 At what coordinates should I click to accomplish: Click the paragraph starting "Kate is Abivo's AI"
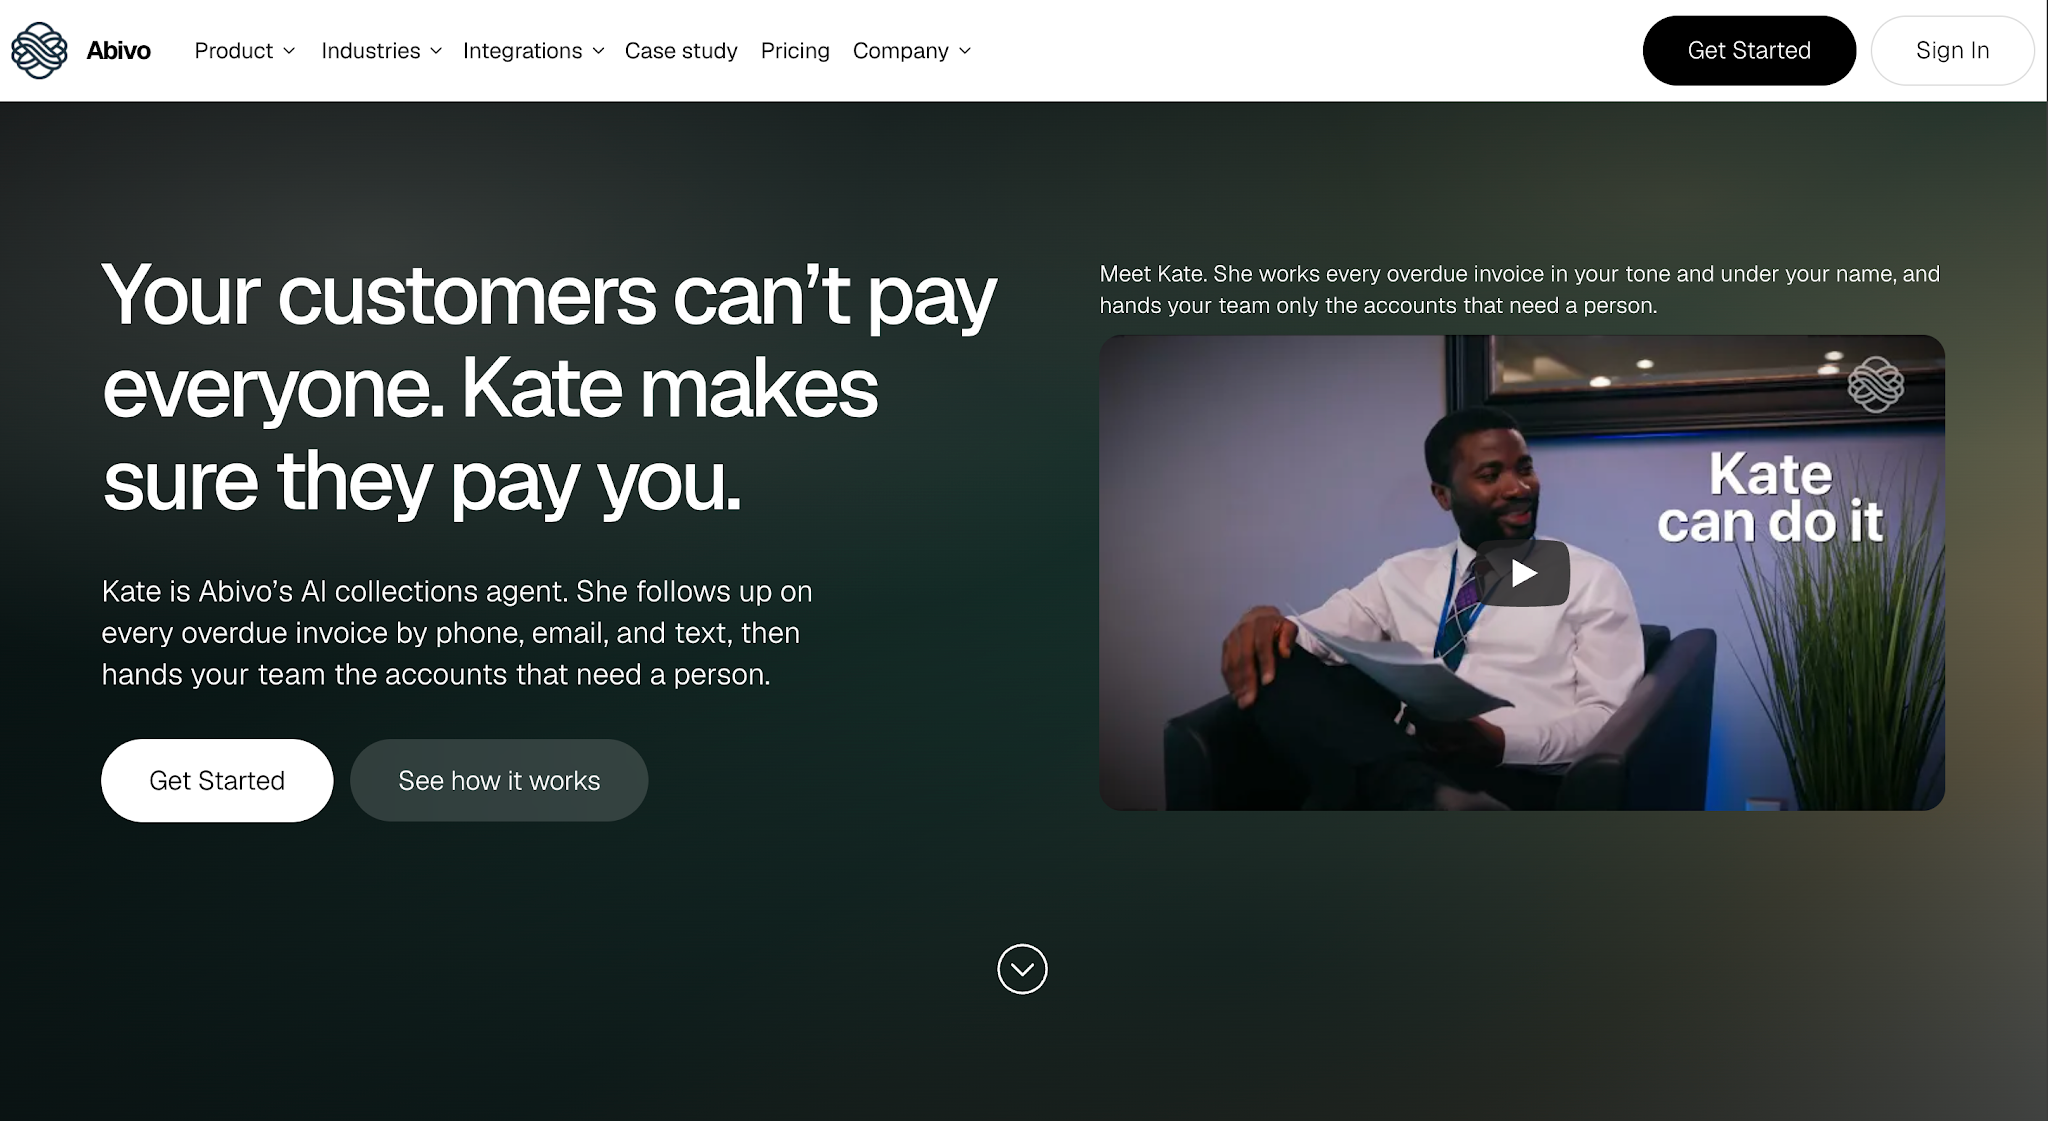click(457, 633)
